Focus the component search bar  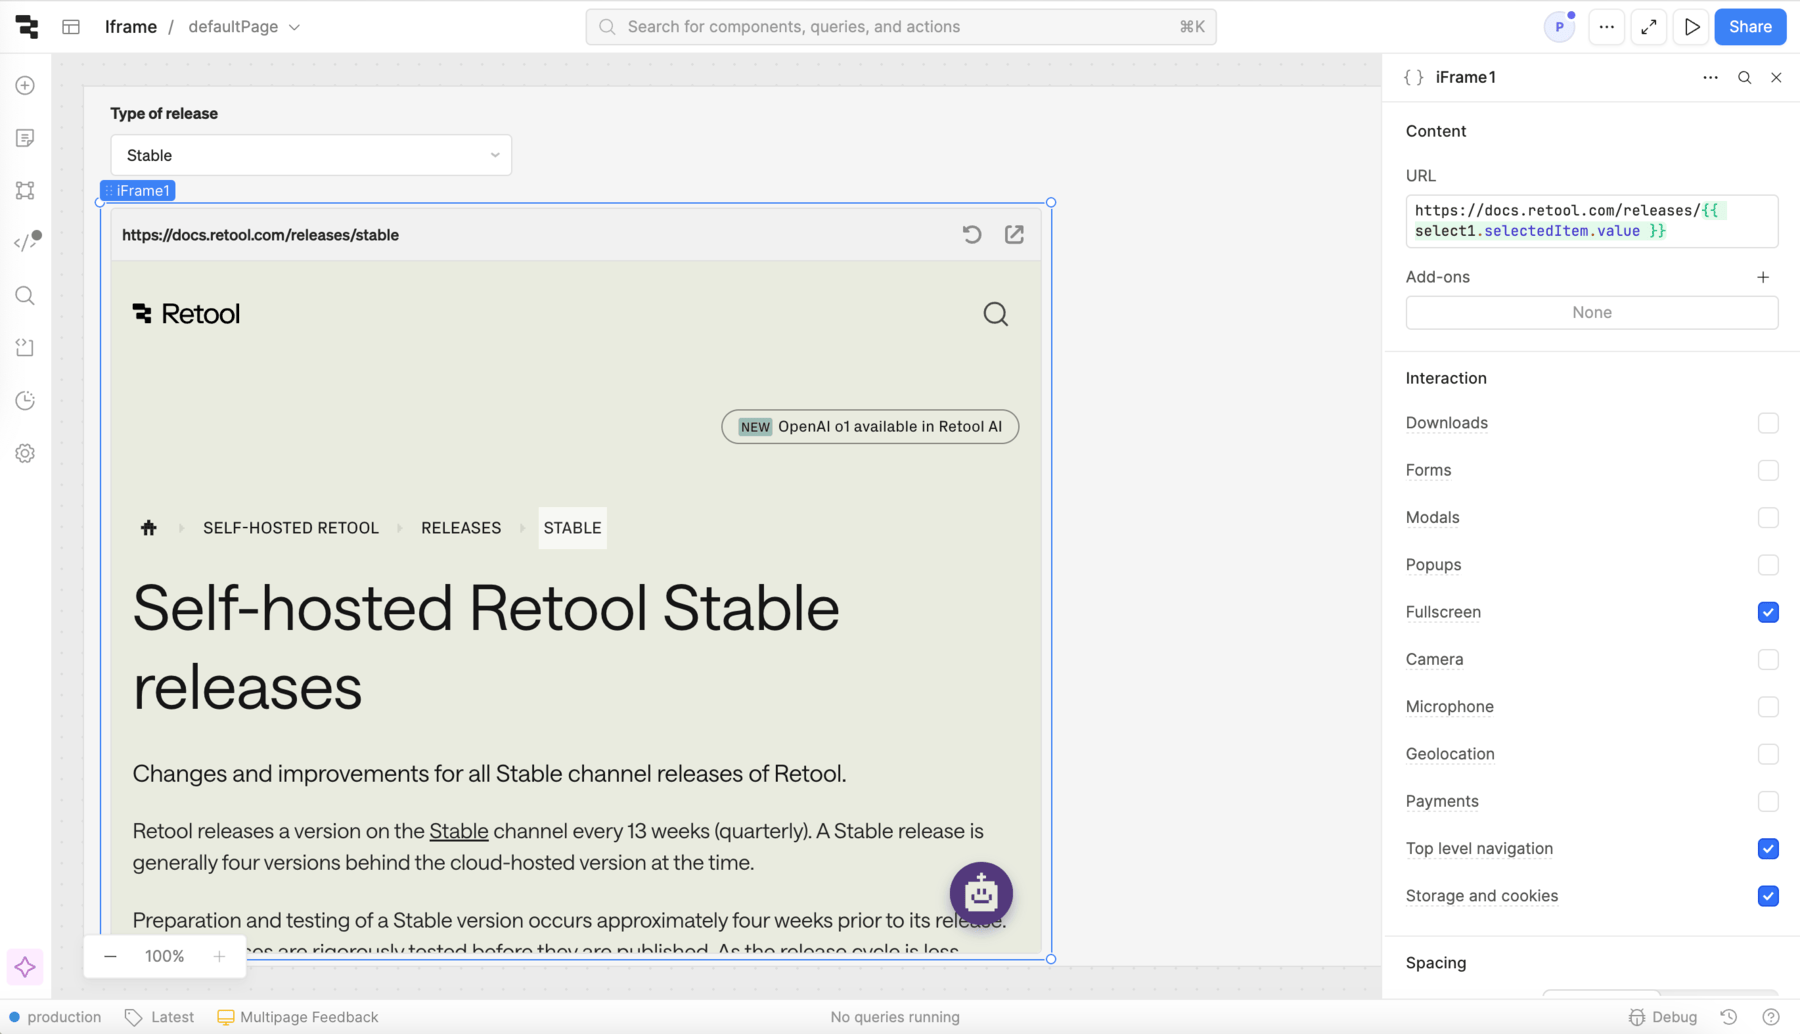901,27
